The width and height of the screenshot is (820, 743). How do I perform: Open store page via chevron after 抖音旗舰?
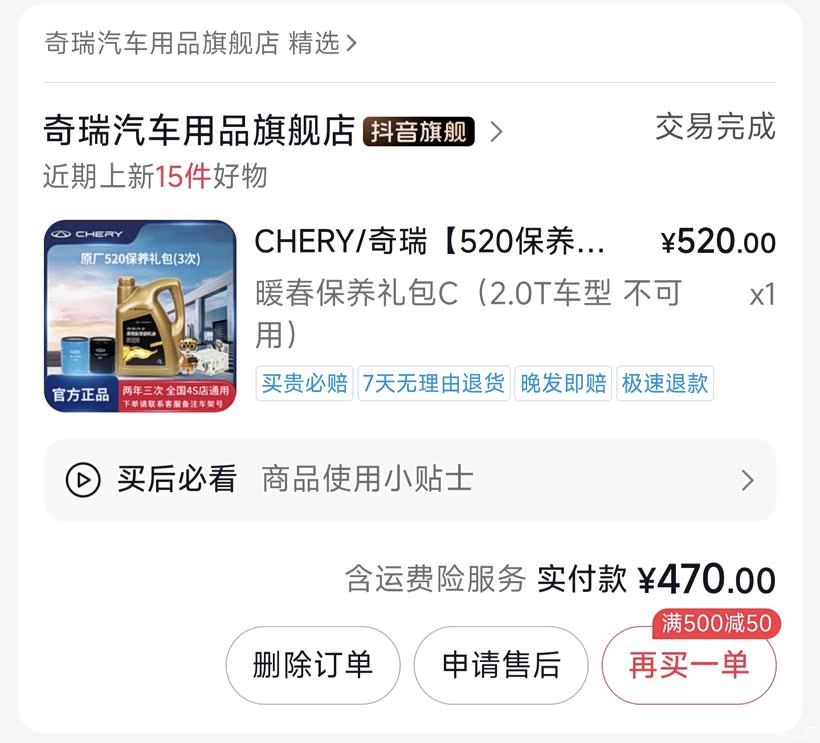(x=496, y=132)
